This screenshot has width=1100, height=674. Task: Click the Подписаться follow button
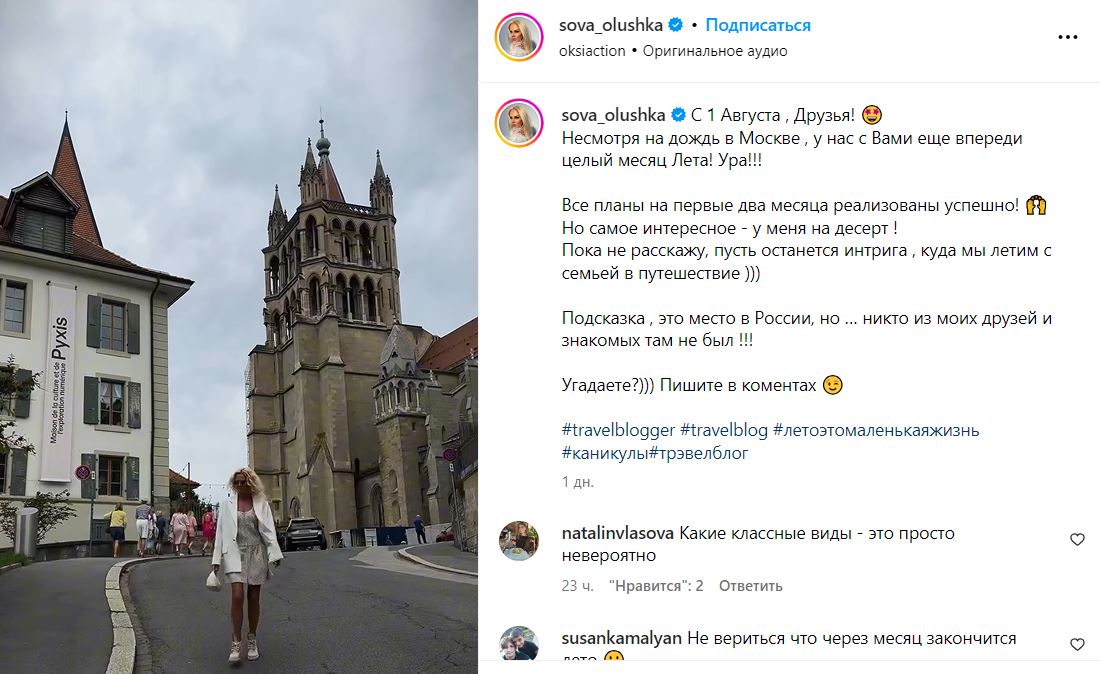point(758,25)
